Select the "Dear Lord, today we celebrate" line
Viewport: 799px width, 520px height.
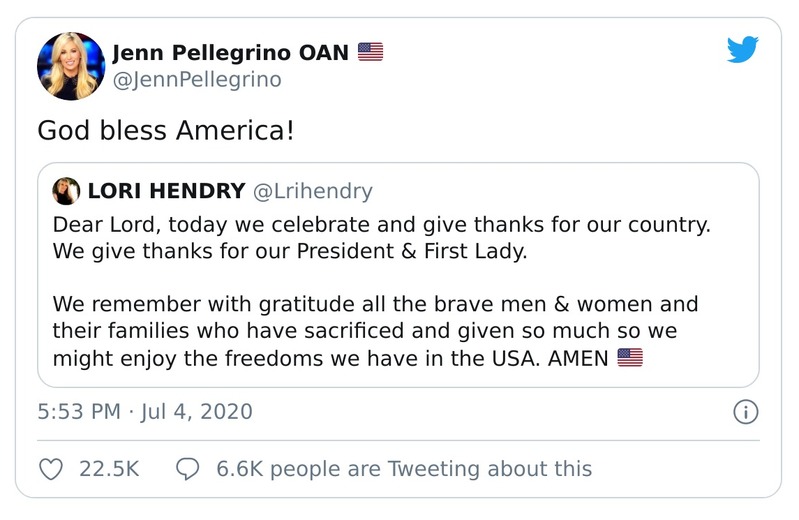pyautogui.click(x=381, y=224)
